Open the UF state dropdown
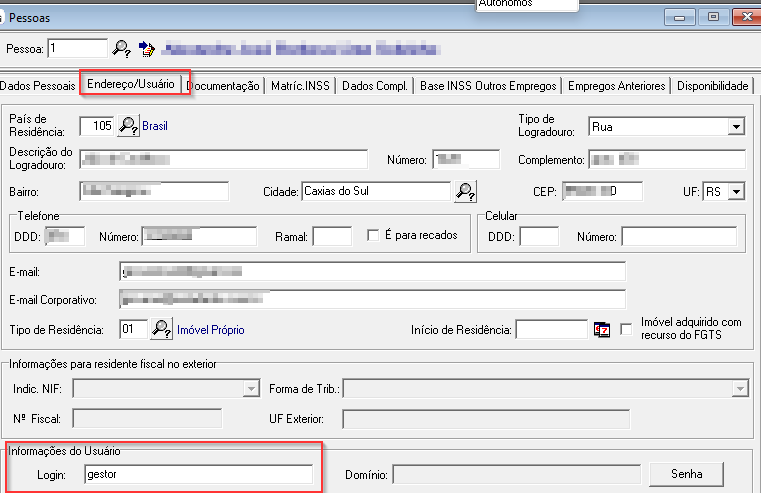This screenshot has width=761, height=493. coord(737,191)
